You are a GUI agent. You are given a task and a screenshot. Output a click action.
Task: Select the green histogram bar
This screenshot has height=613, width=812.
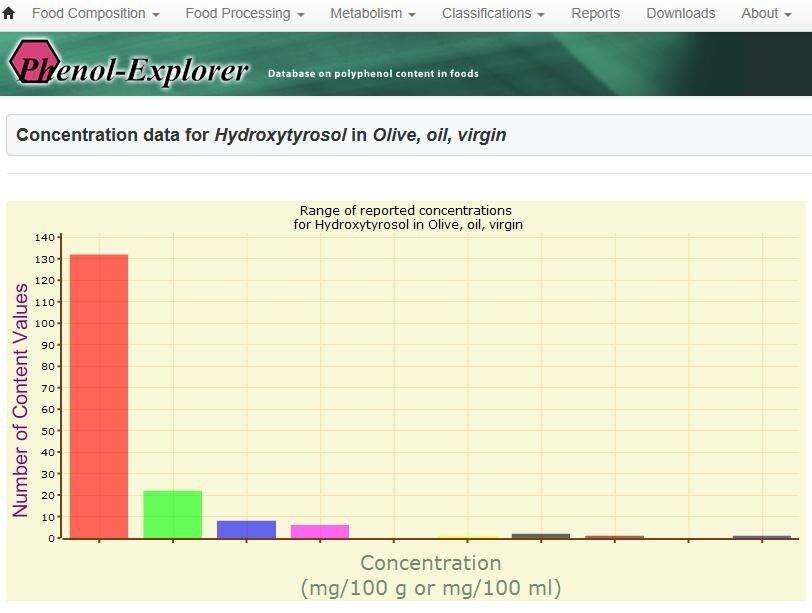172,514
